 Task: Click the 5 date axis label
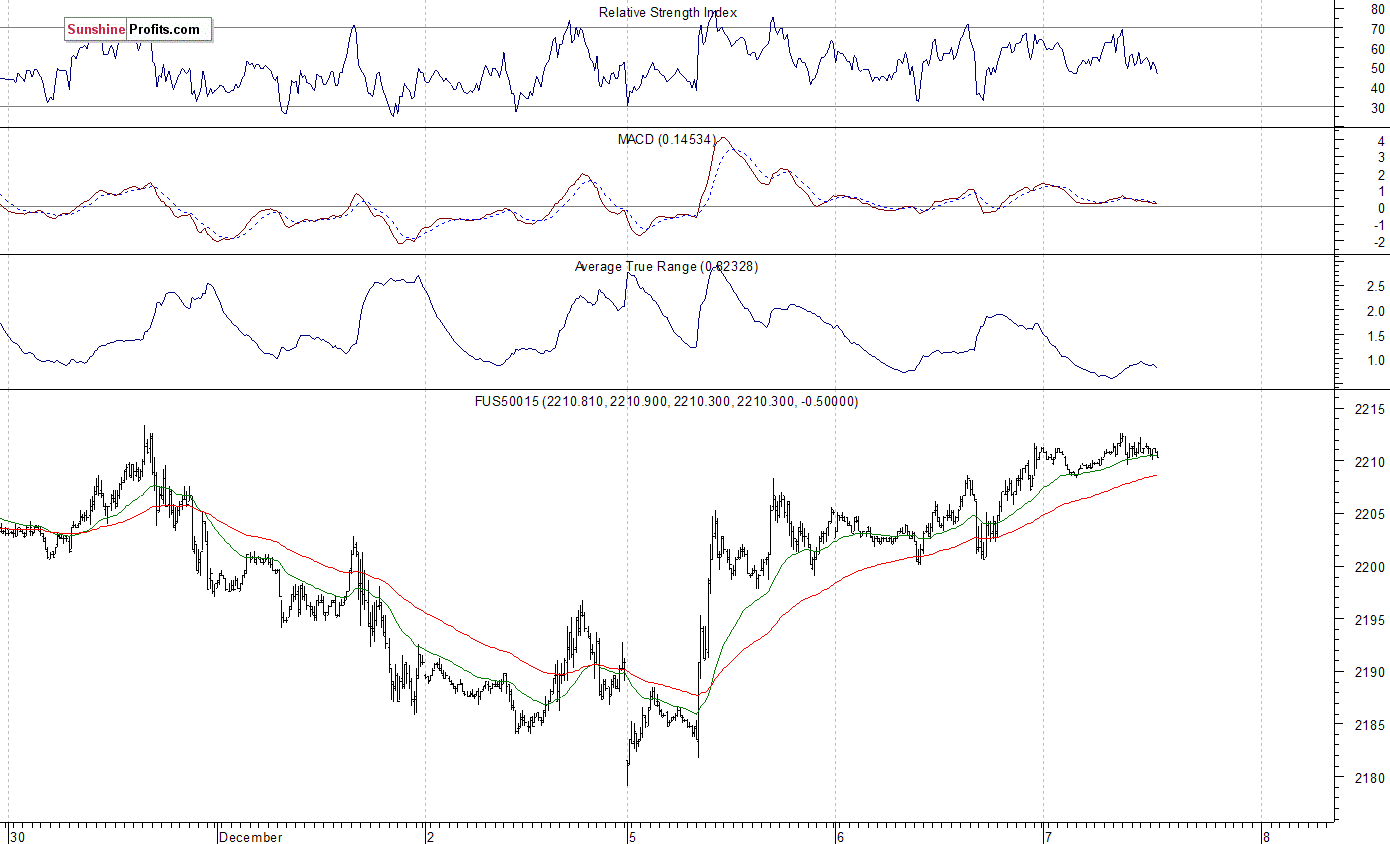[634, 837]
